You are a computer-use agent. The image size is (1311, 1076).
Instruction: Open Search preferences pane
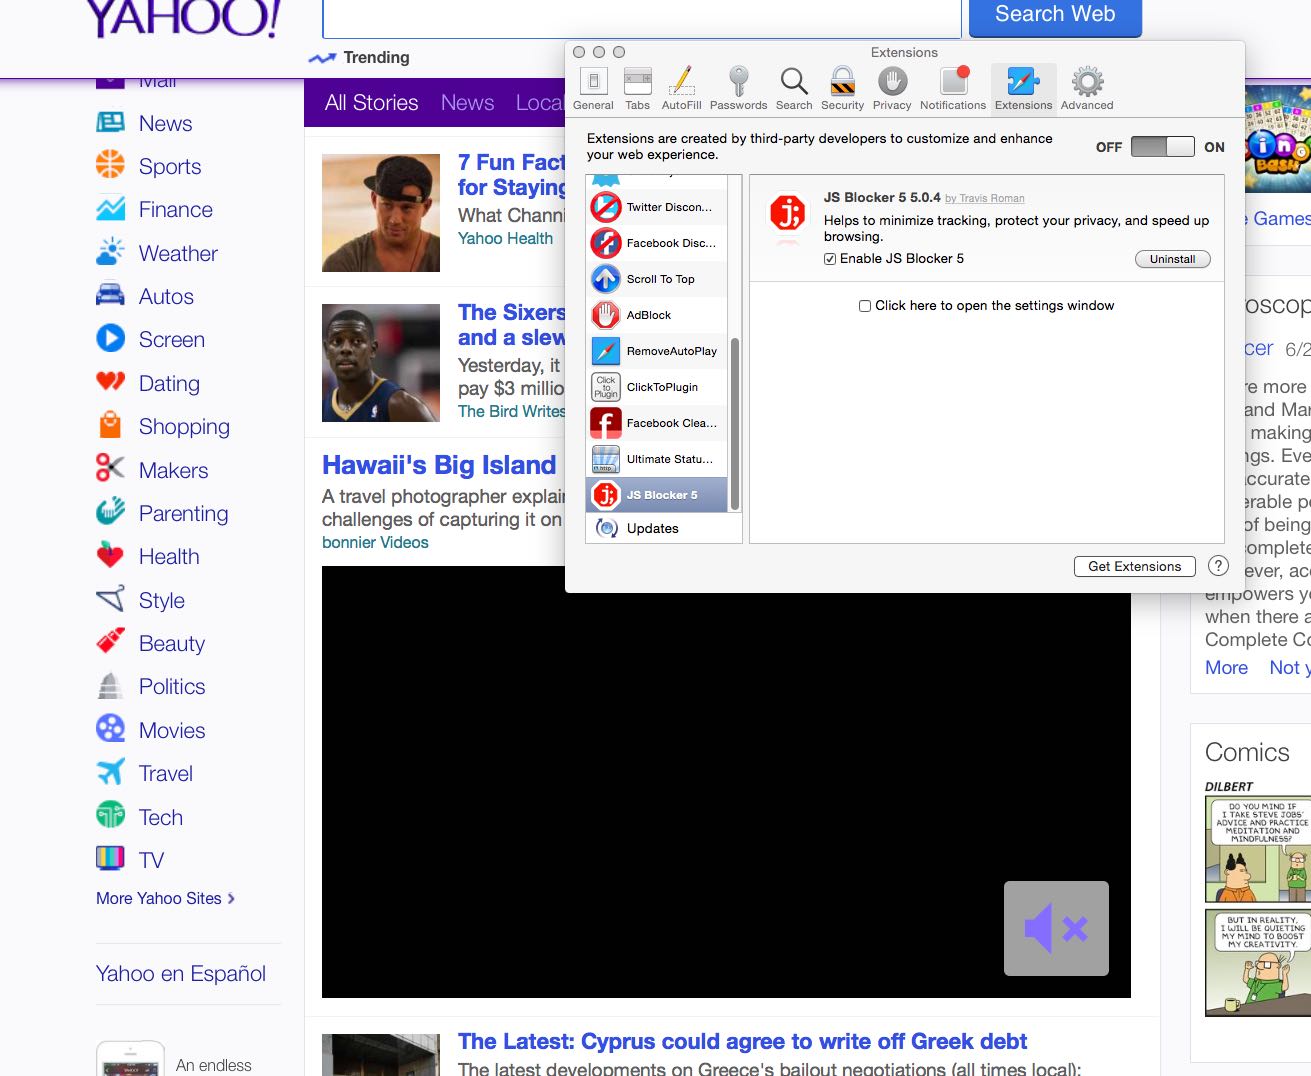(x=794, y=88)
